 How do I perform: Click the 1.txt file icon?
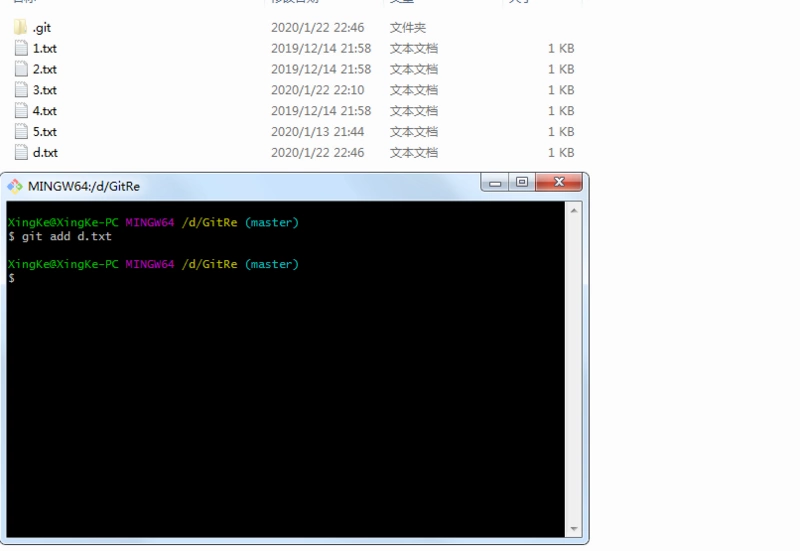pyautogui.click(x=21, y=48)
